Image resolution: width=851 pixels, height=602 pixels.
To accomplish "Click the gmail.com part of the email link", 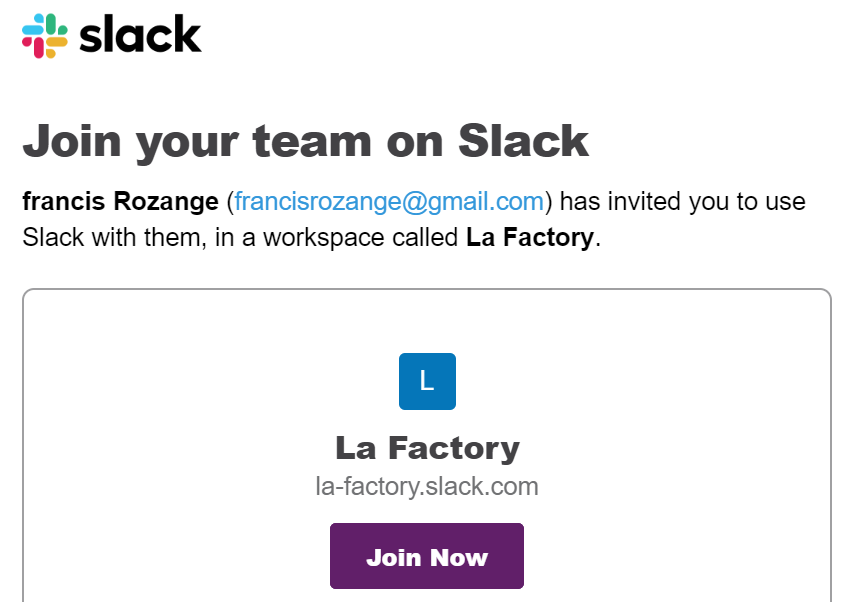I will 479,202.
